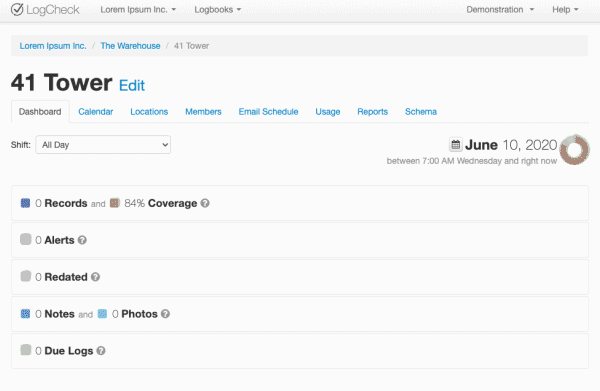Open the Demonstration user menu

point(500,10)
